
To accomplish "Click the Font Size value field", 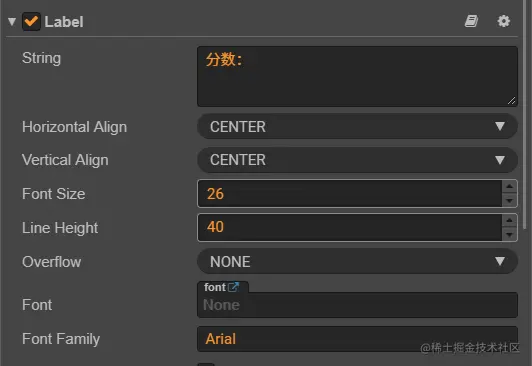I will pos(349,194).
